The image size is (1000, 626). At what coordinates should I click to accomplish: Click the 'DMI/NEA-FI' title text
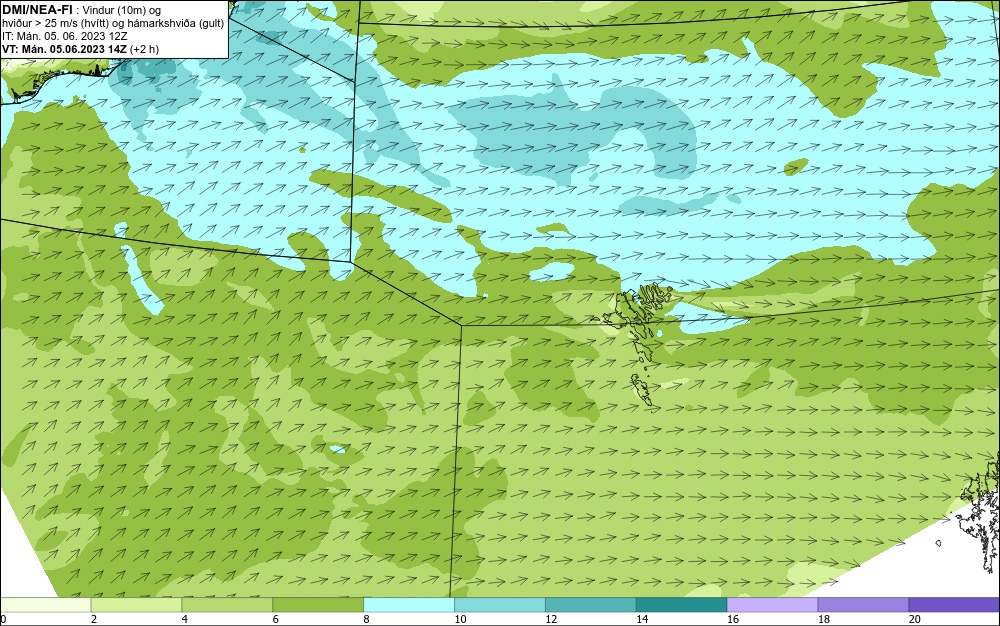pos(37,9)
